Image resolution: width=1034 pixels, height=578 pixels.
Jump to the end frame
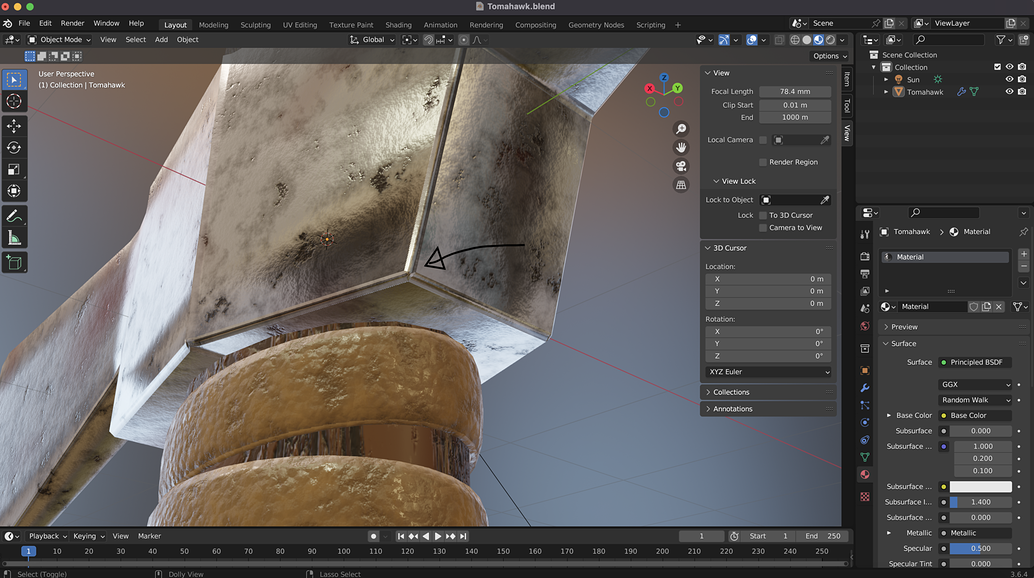pos(464,536)
